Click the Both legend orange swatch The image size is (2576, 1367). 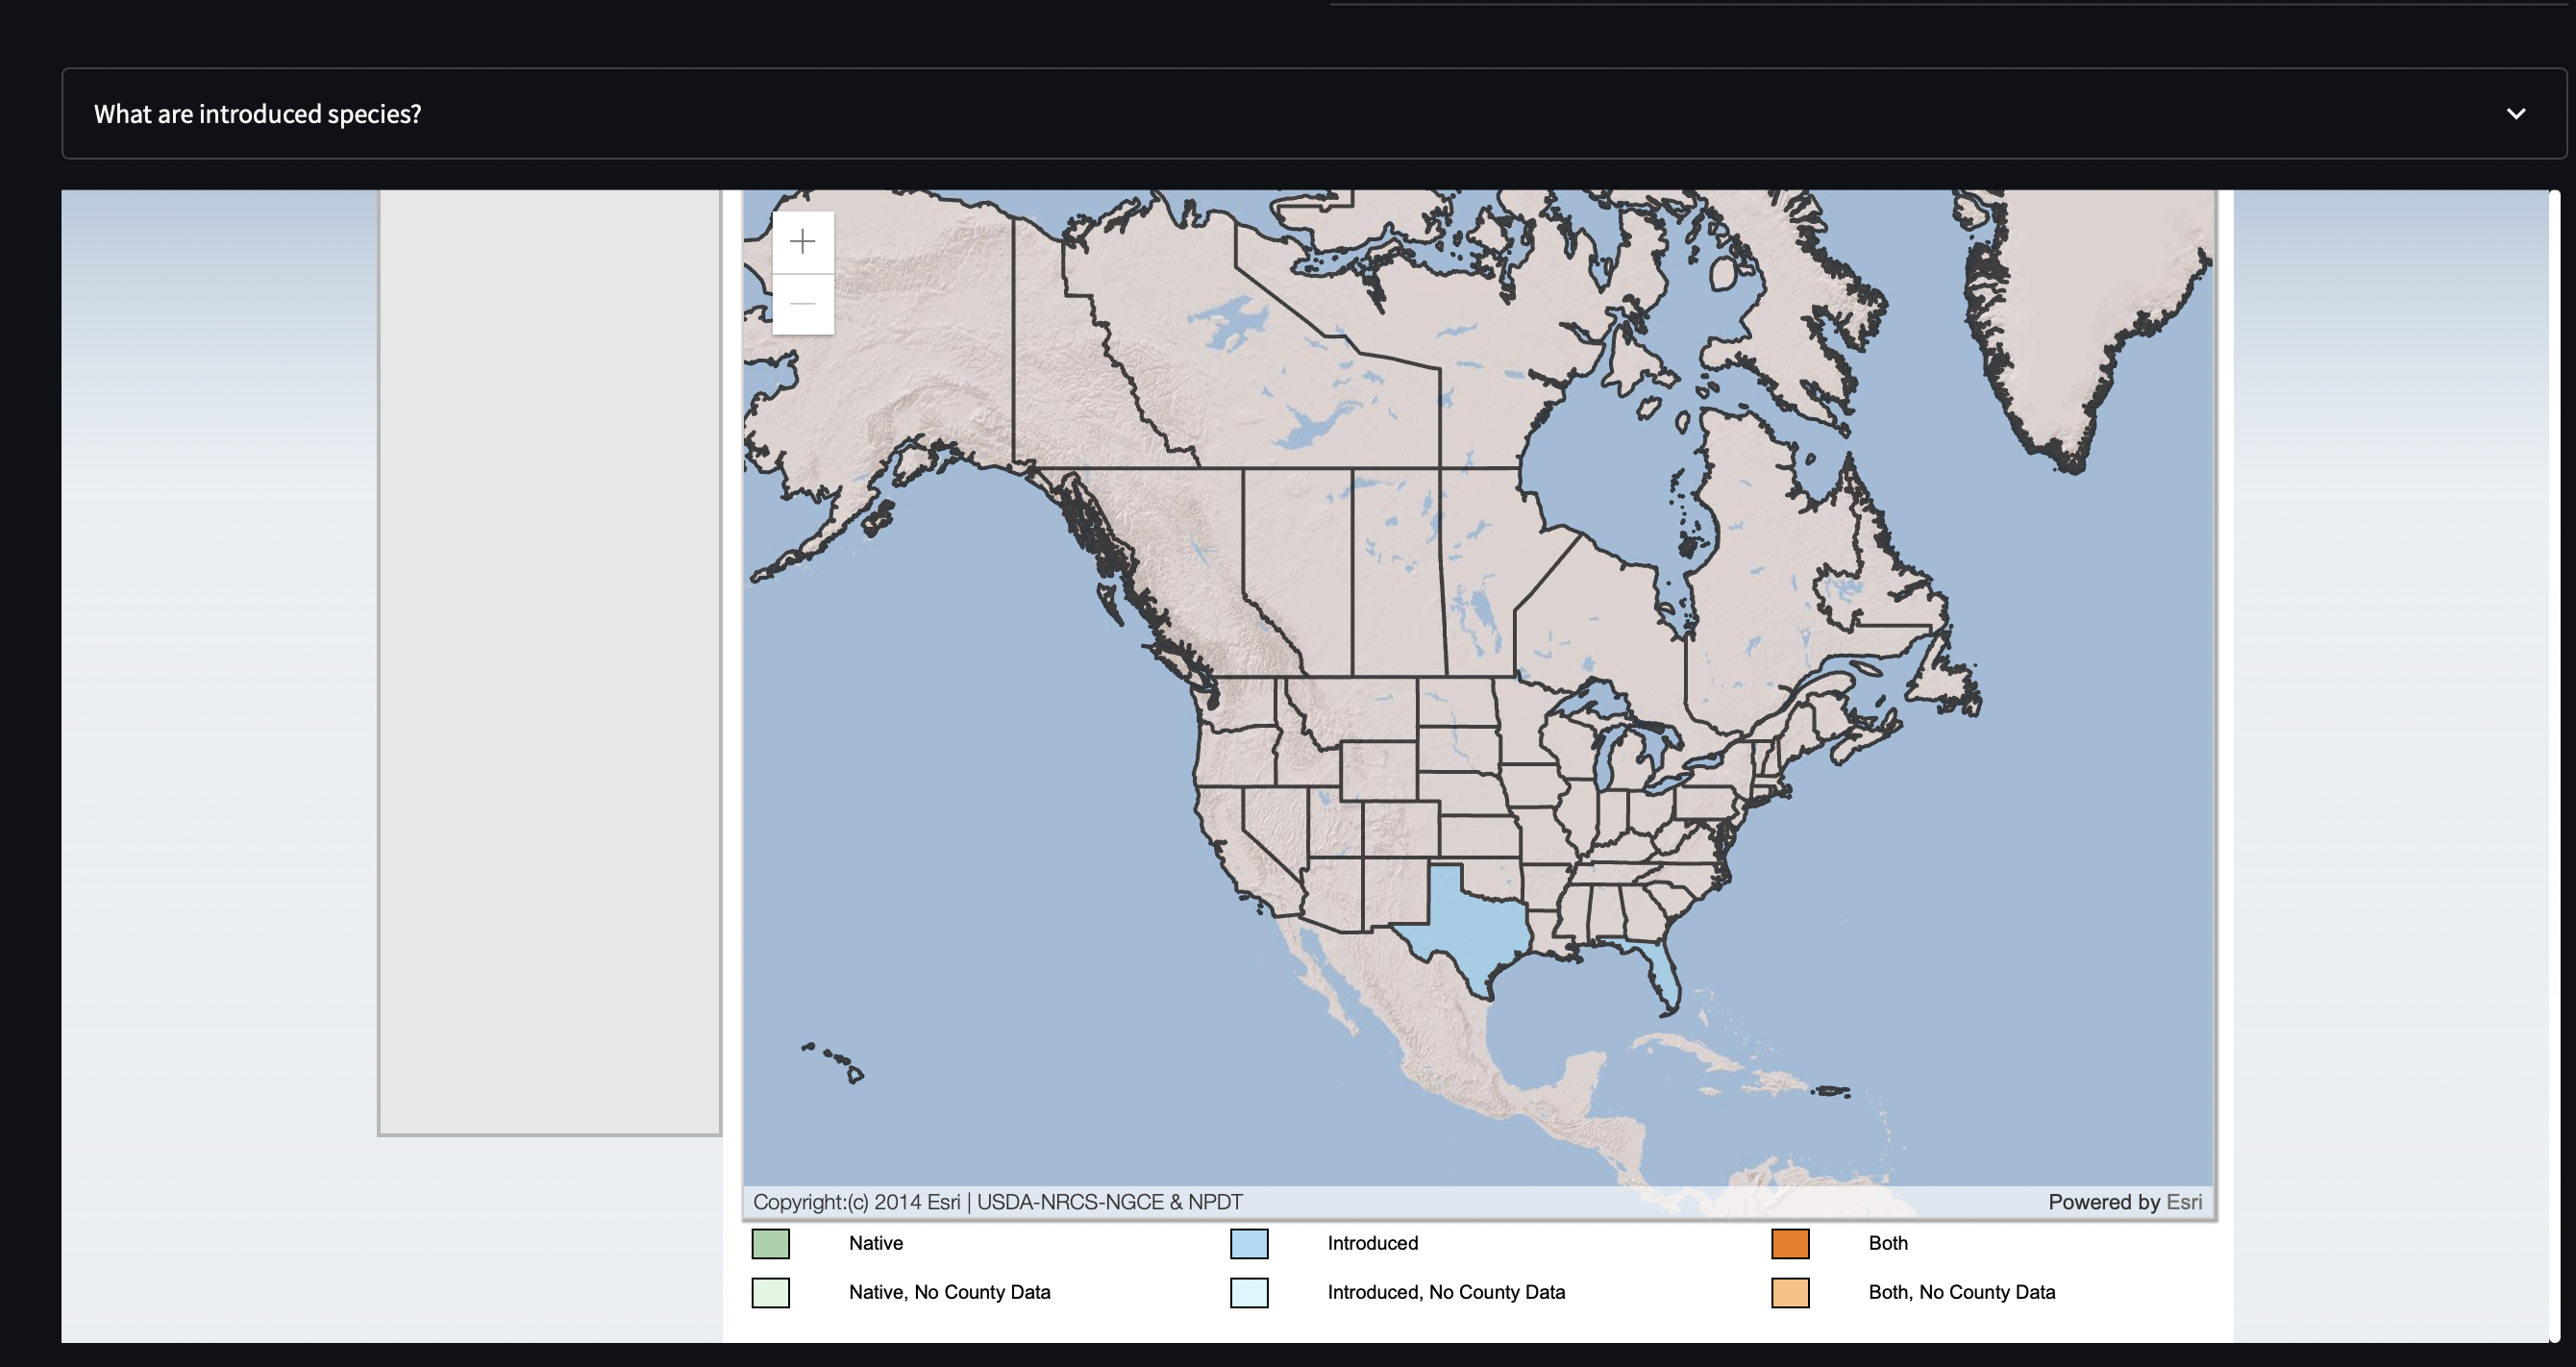tap(1790, 1244)
